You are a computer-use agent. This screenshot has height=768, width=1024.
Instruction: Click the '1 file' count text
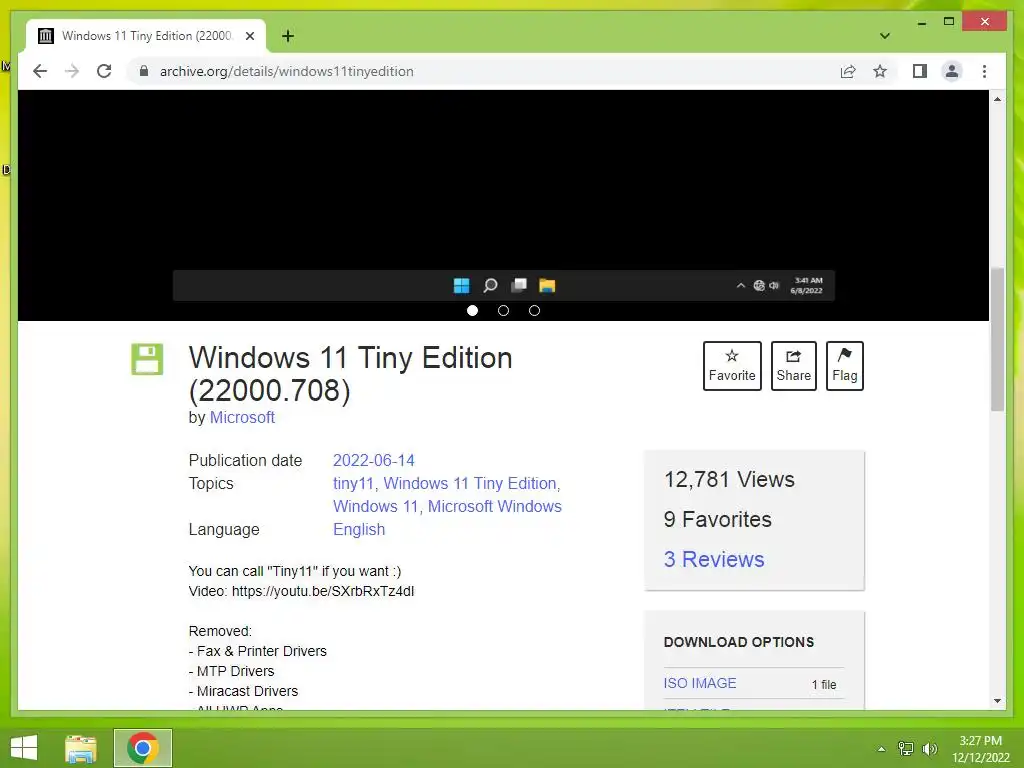coord(824,684)
